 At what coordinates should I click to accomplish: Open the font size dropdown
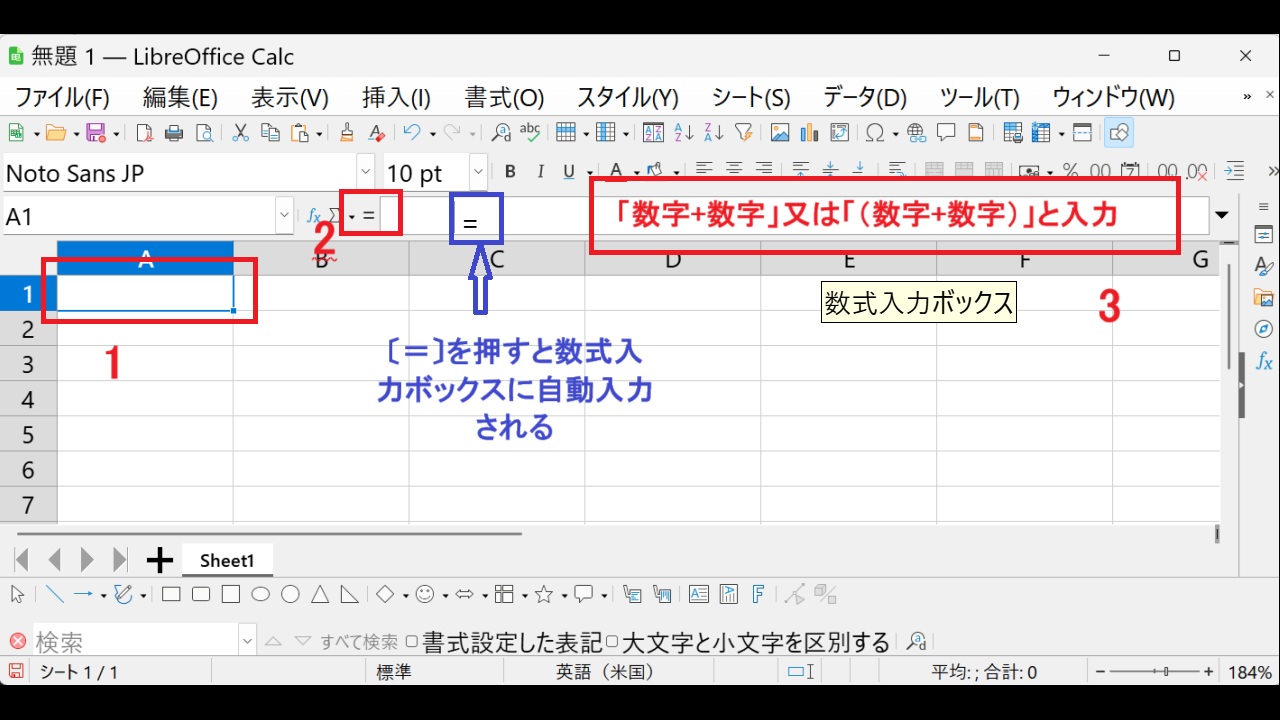(477, 172)
